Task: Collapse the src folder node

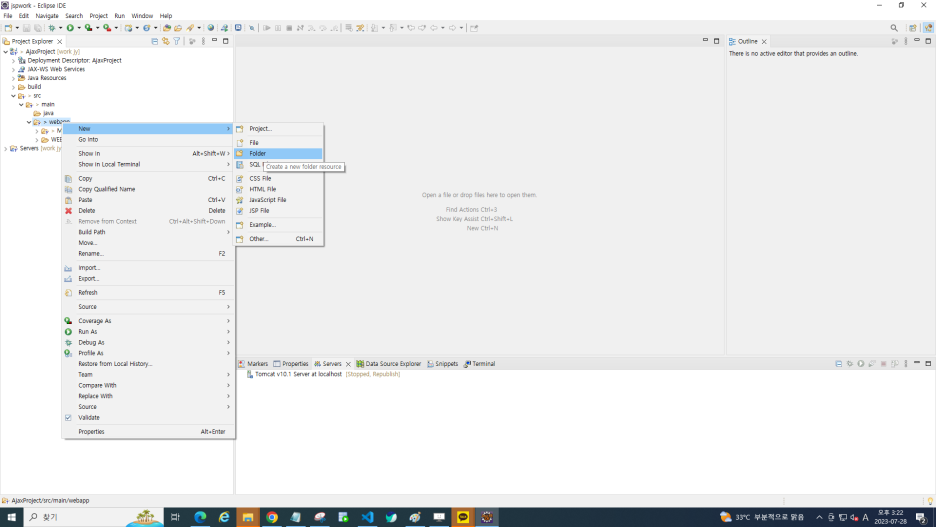Action: tap(14, 95)
